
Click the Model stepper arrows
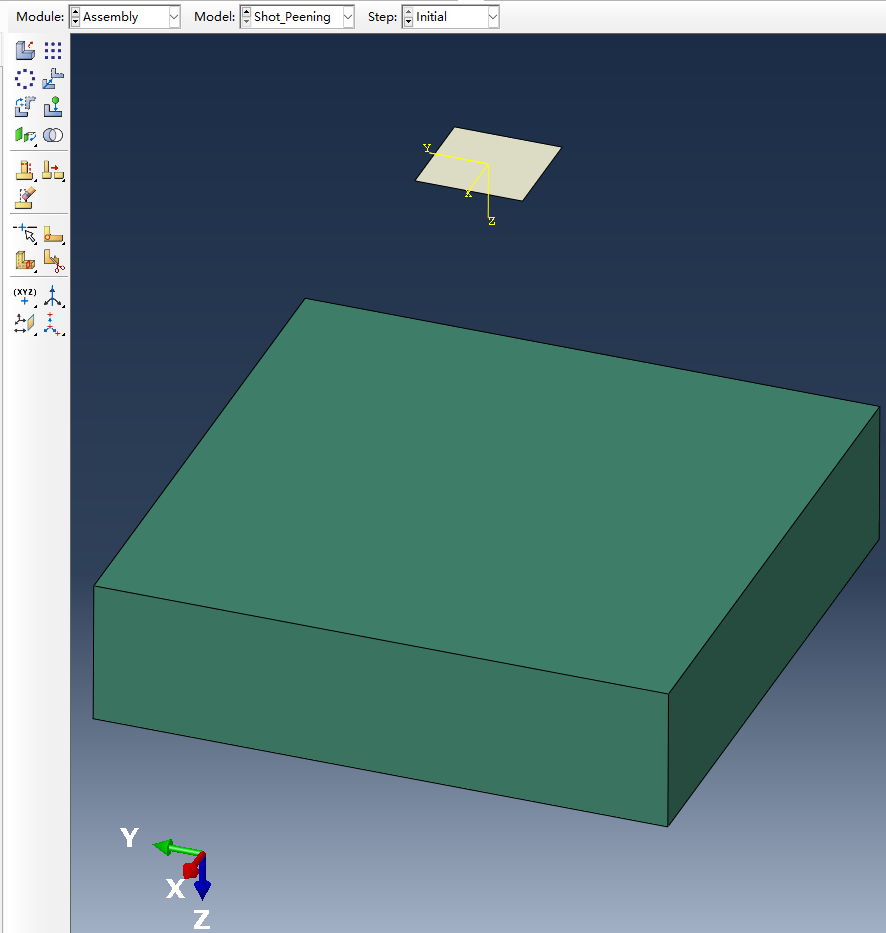tap(246, 17)
